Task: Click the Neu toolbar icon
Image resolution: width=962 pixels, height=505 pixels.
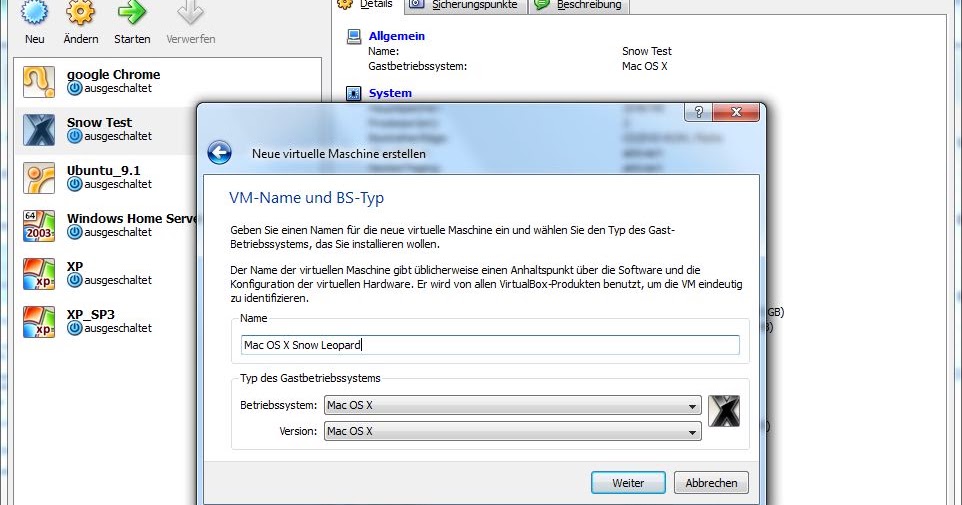Action: tap(34, 11)
